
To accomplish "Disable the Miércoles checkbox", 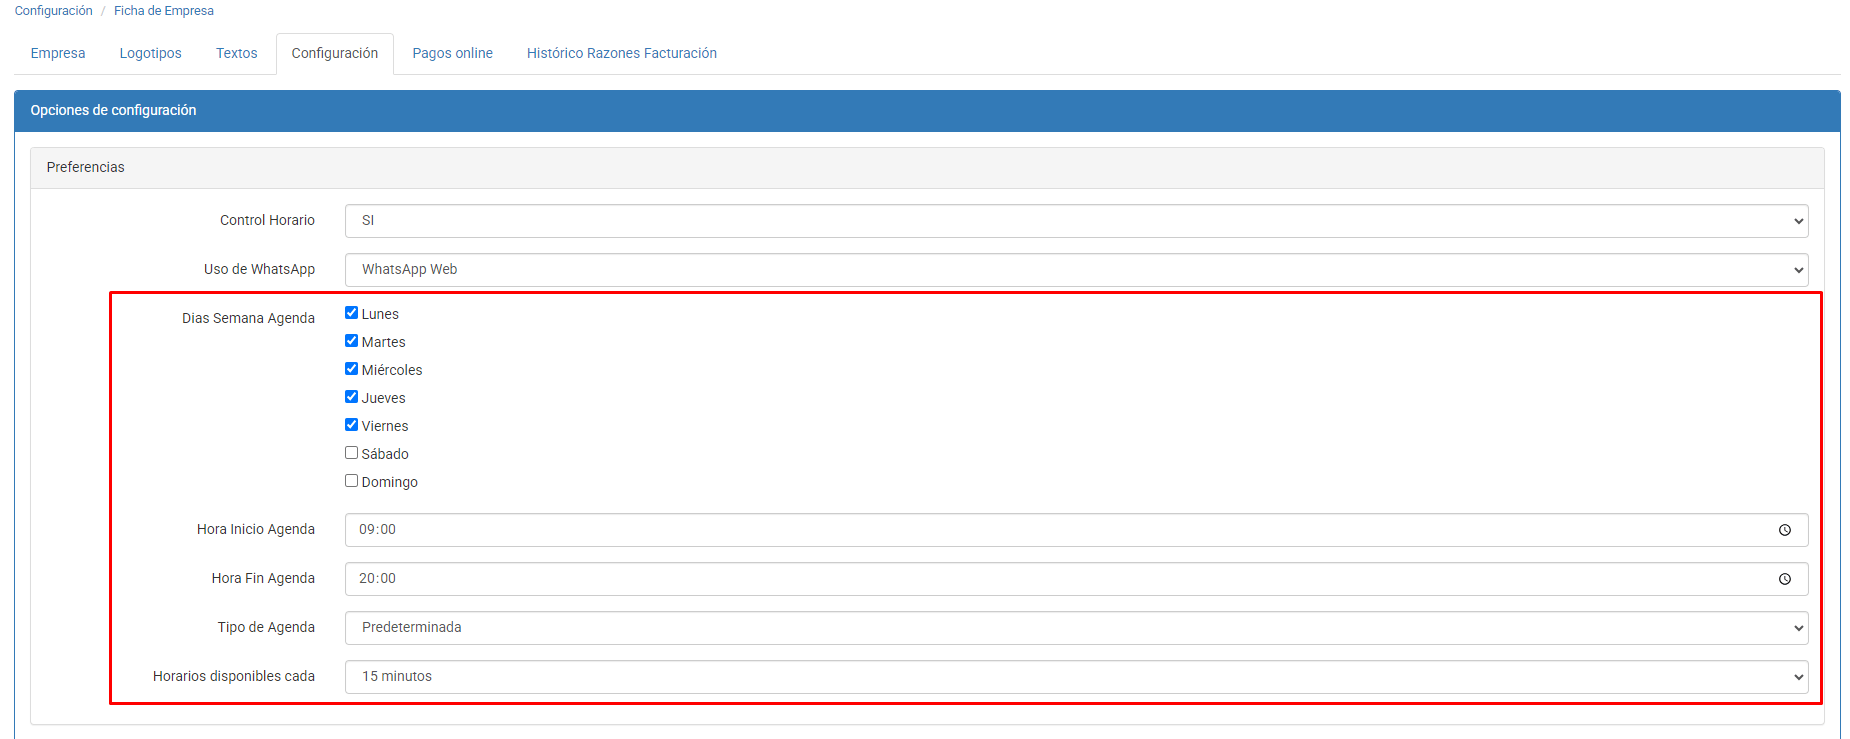I will pyautogui.click(x=351, y=369).
